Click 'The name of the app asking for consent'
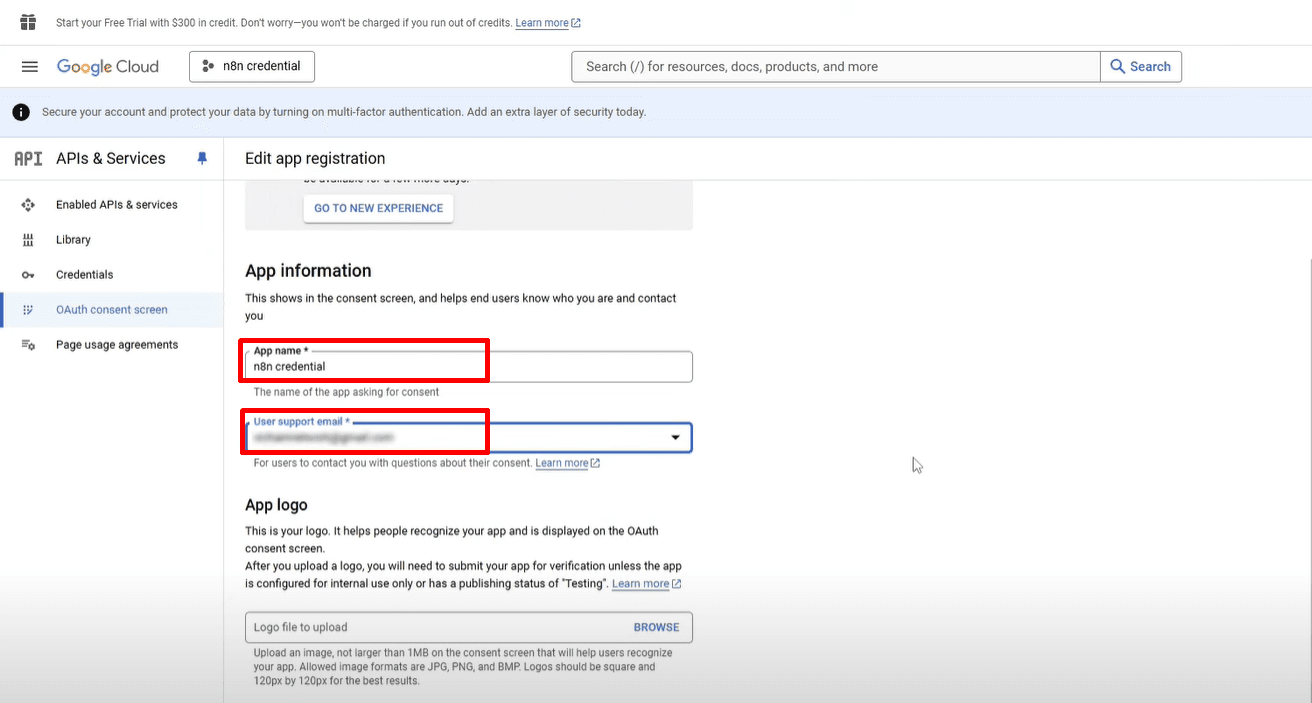The width and height of the screenshot is (1312, 703). pyautogui.click(x=346, y=392)
